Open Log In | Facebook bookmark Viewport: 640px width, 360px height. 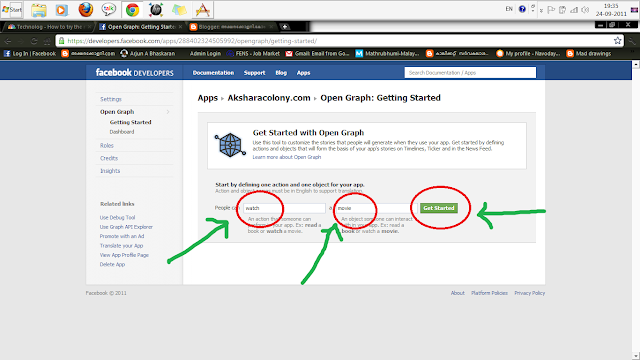[x=30, y=53]
